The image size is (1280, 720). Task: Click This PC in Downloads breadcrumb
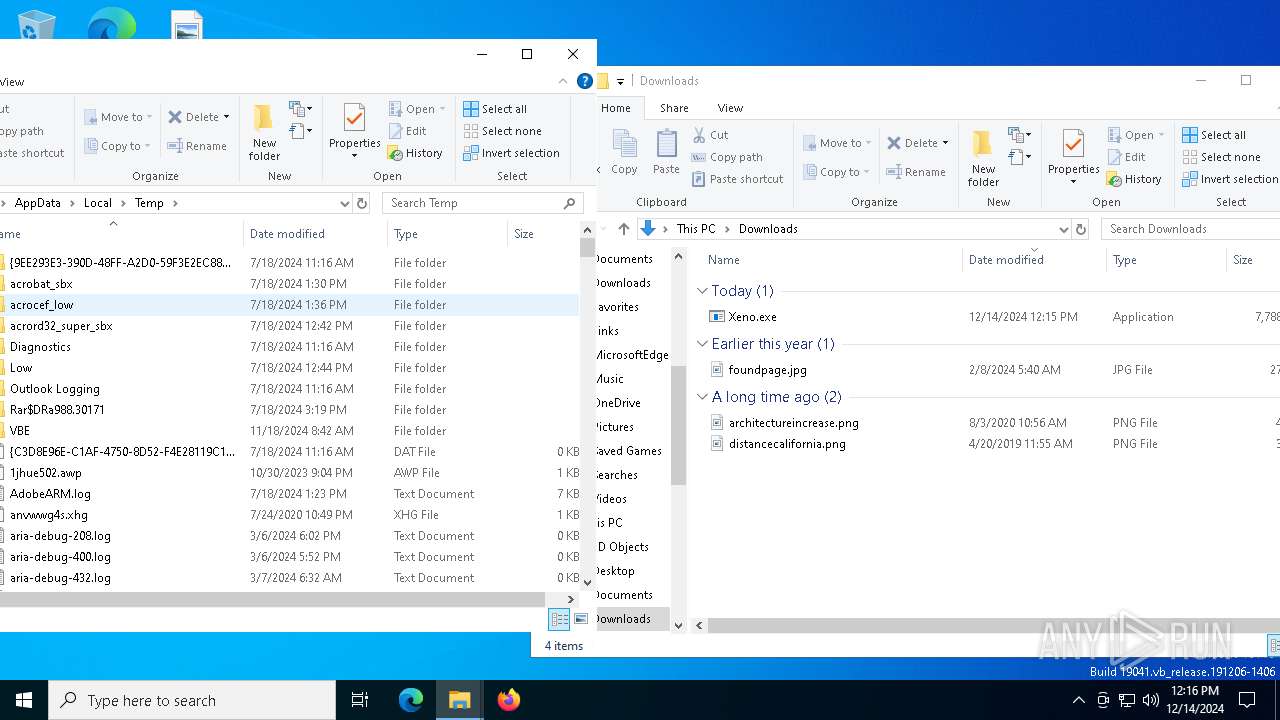click(696, 229)
